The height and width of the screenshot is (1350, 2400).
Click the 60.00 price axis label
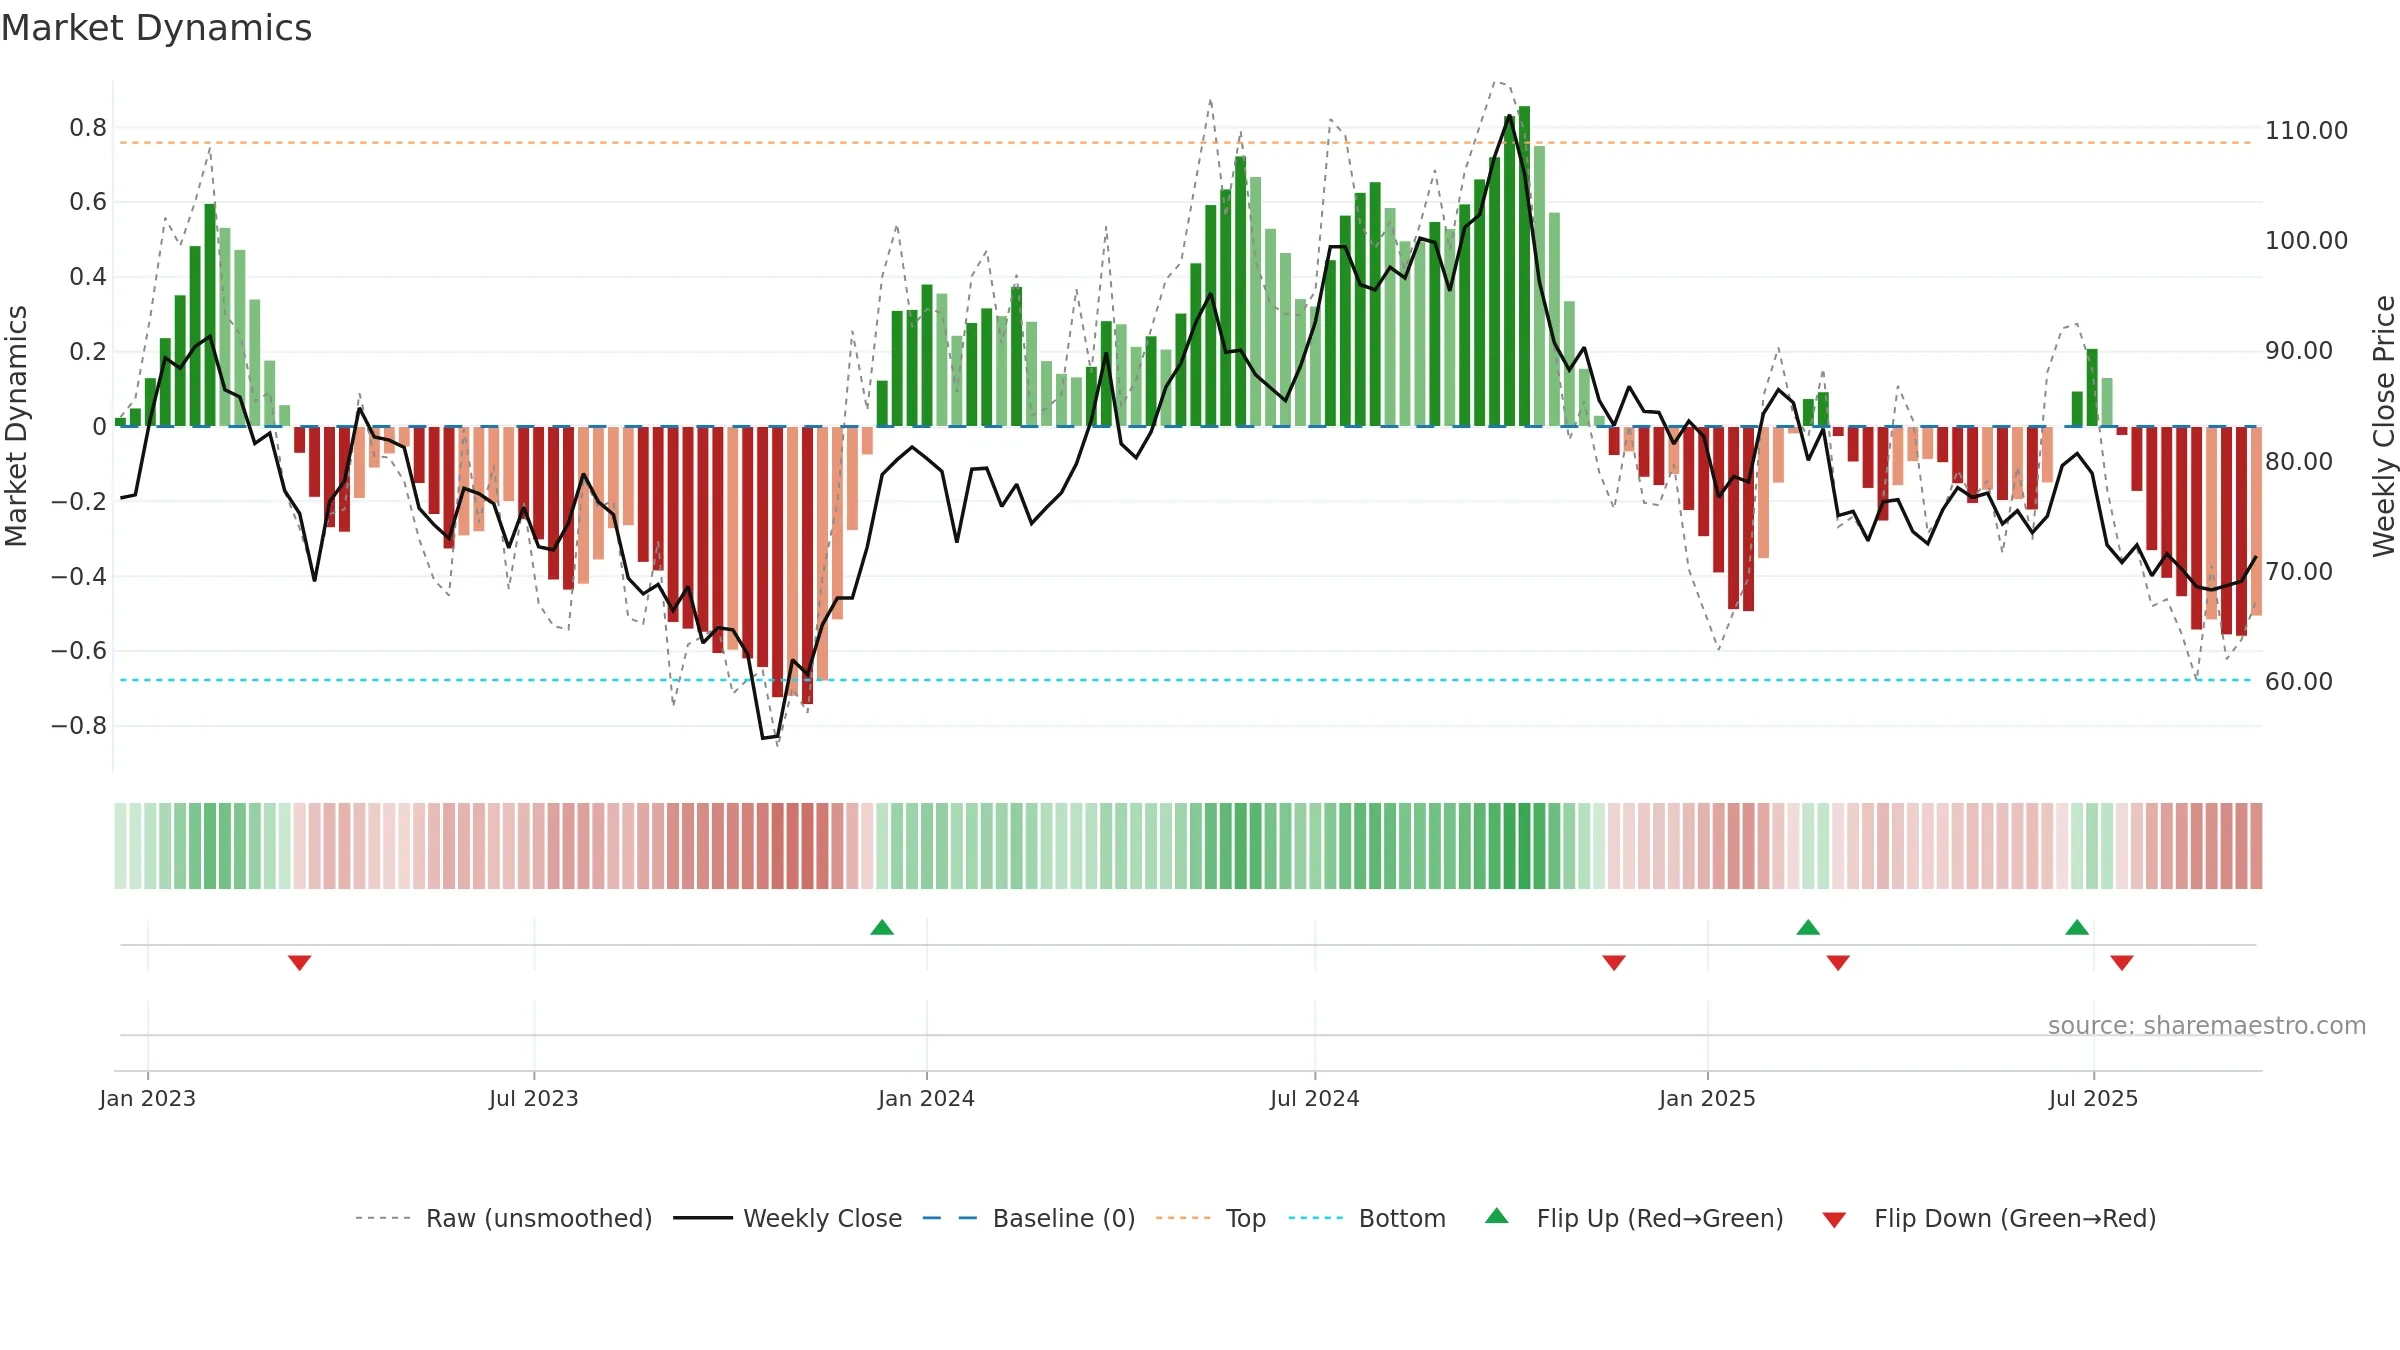(2299, 681)
